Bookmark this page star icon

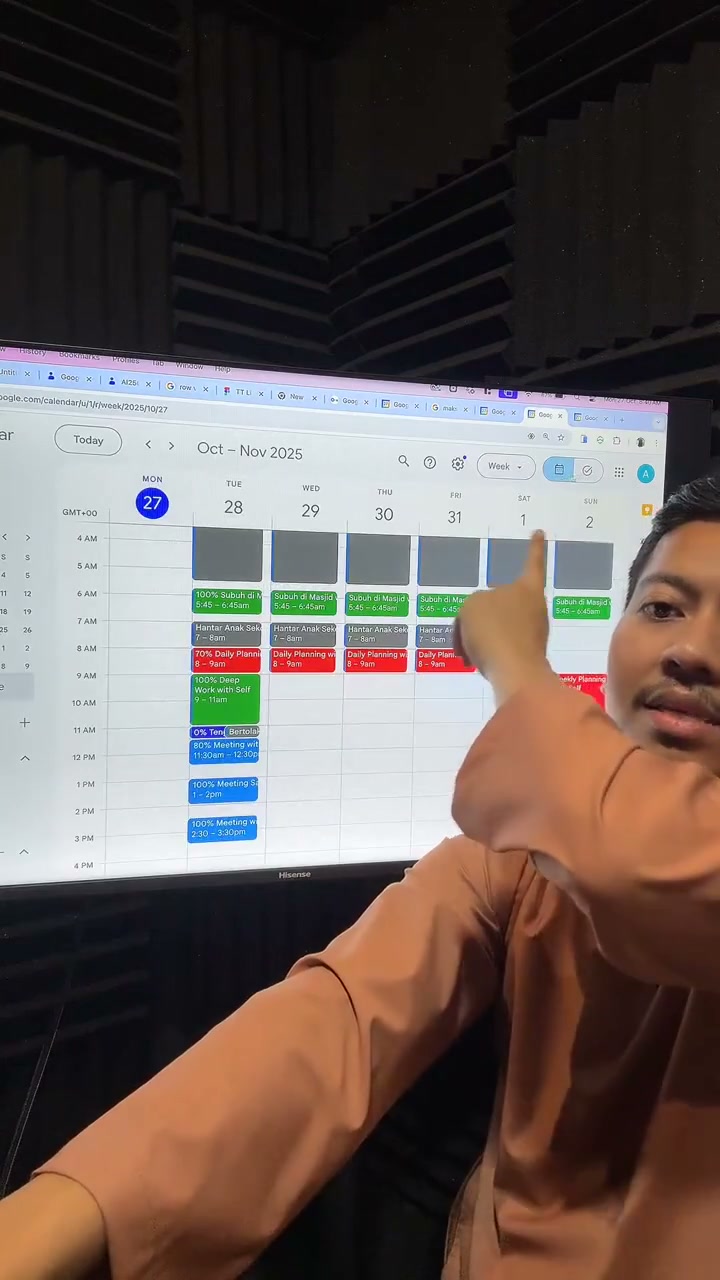[x=560, y=438]
